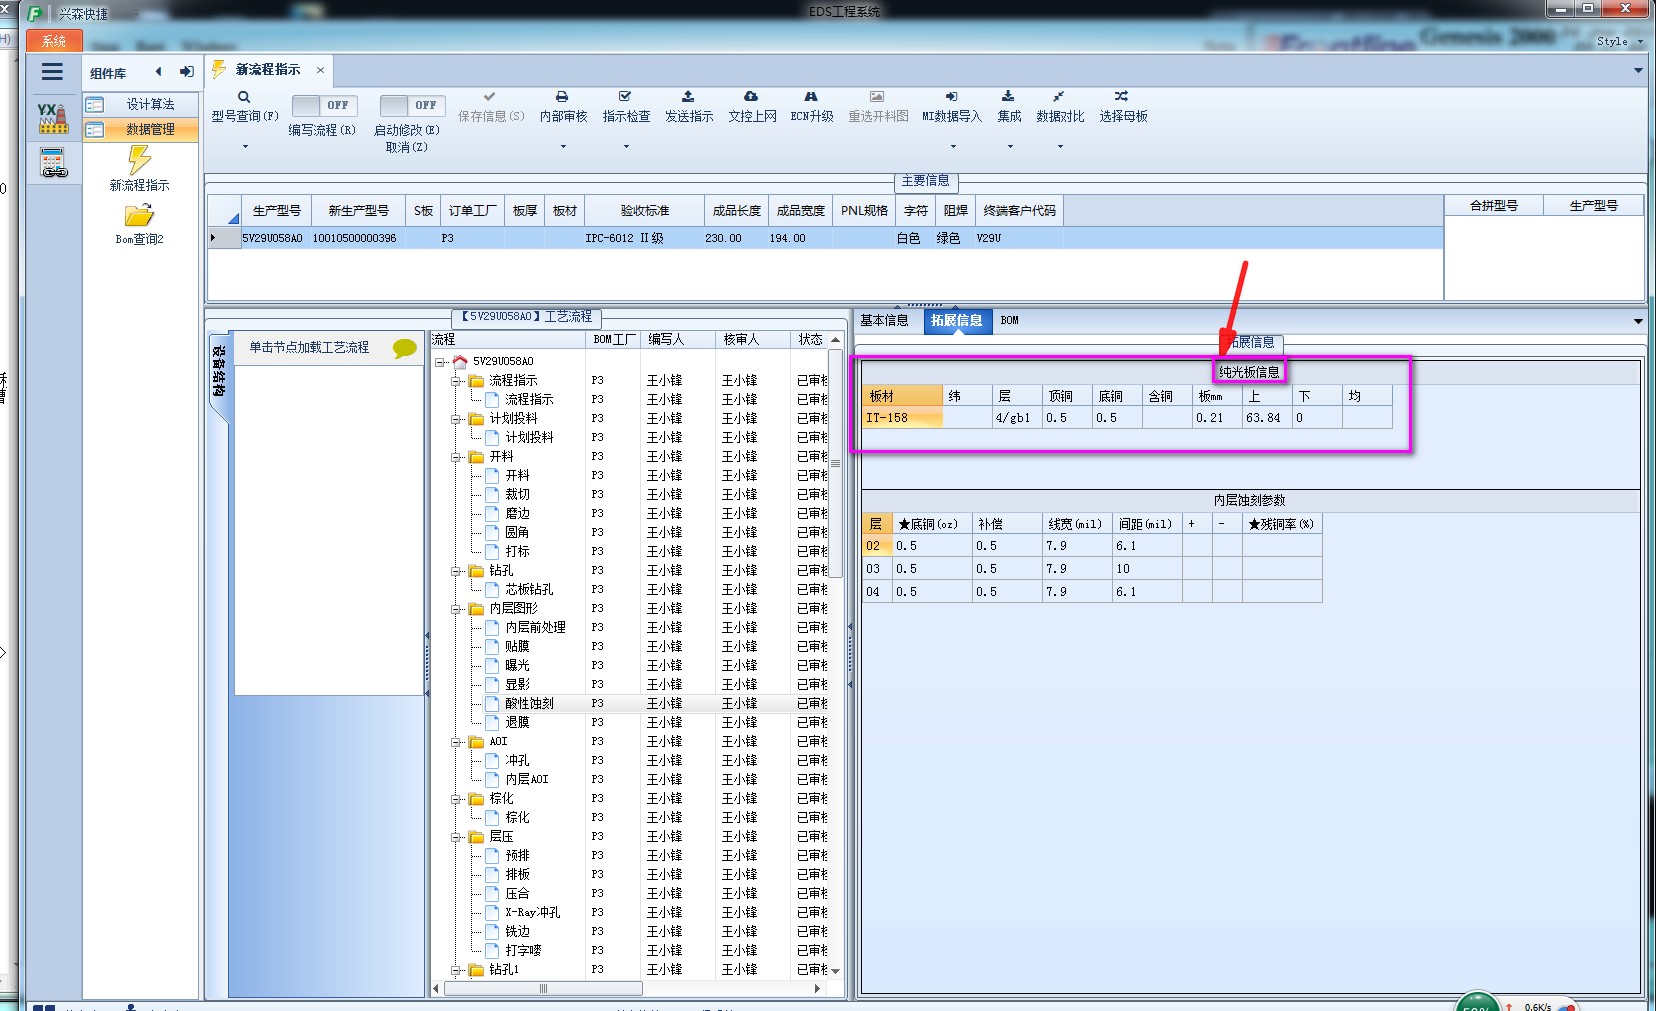Click the 63.84 value cell

point(1267,418)
